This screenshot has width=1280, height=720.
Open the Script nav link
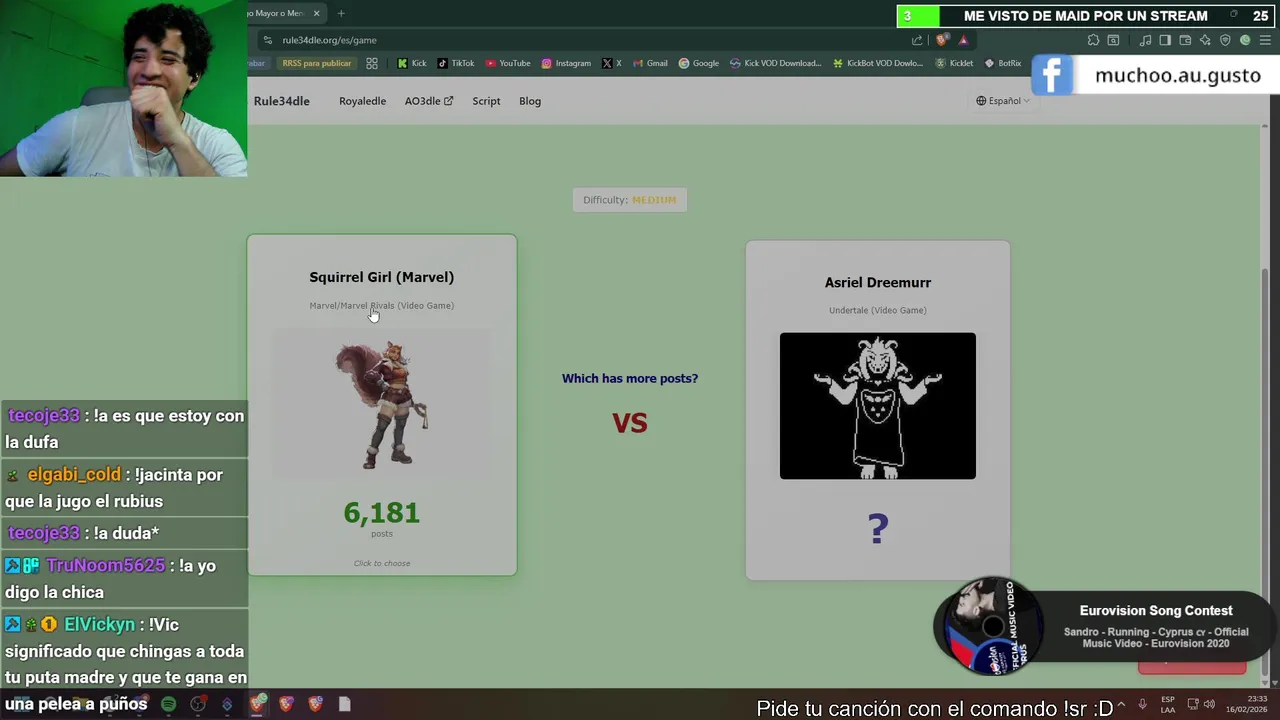[x=486, y=101]
